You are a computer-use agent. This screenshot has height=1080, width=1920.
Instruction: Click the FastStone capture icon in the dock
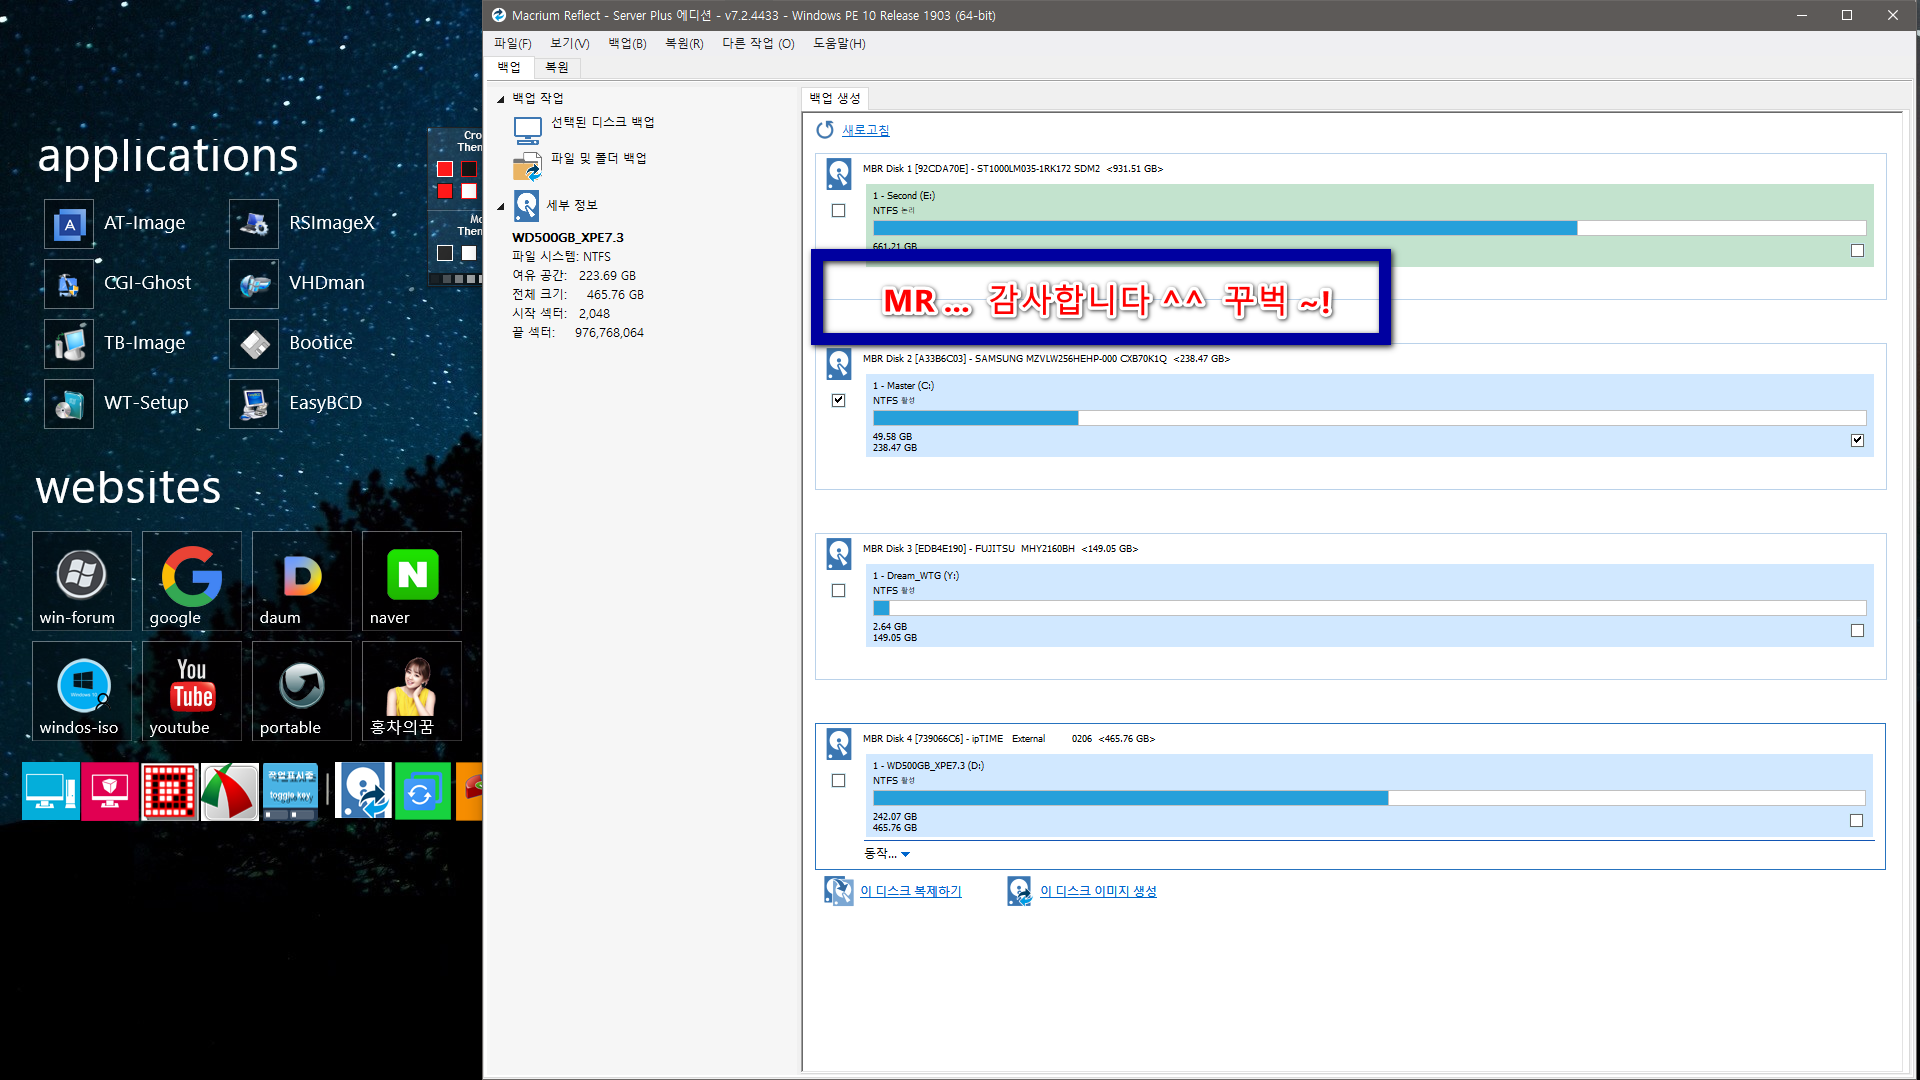point(230,791)
